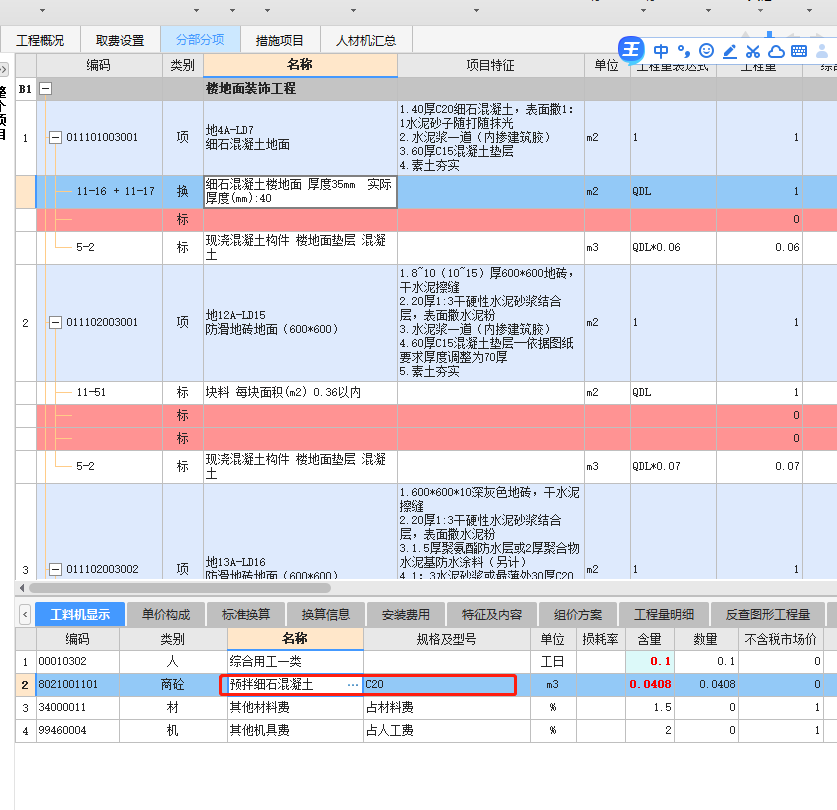Image resolution: width=837 pixels, height=810 pixels.
Task: Click the name cell 细石混凝土楼地面 厚度35mm
Action: (x=300, y=192)
